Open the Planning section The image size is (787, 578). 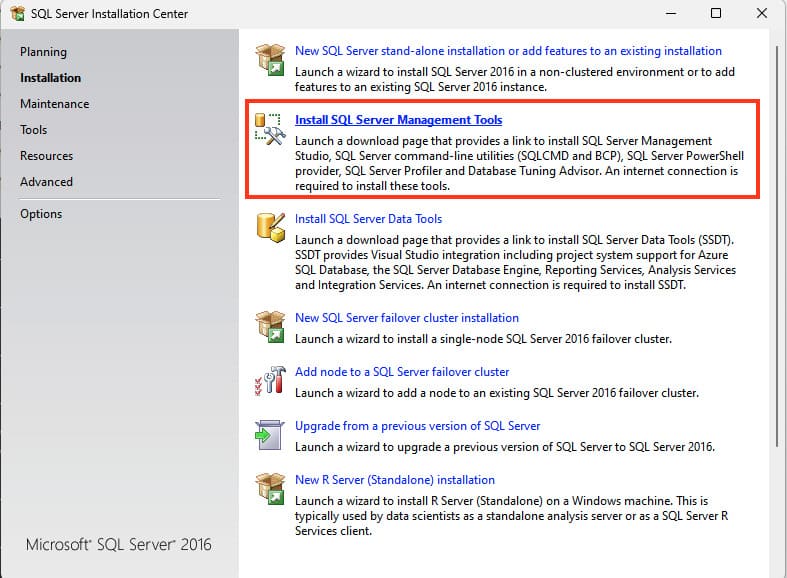[x=43, y=52]
